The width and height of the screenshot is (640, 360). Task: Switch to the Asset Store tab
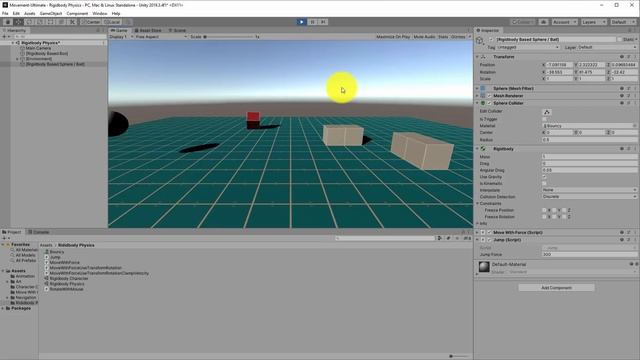(x=148, y=31)
